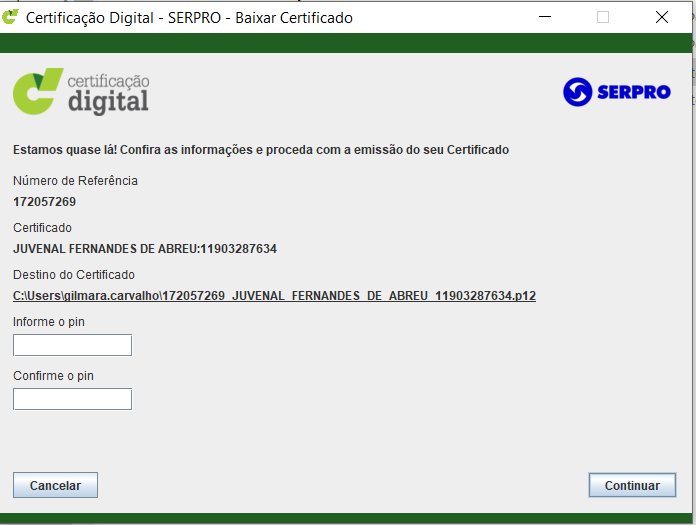Click the 'Certificado' label
Image resolution: width=696 pixels, height=525 pixels.
[x=42, y=228]
